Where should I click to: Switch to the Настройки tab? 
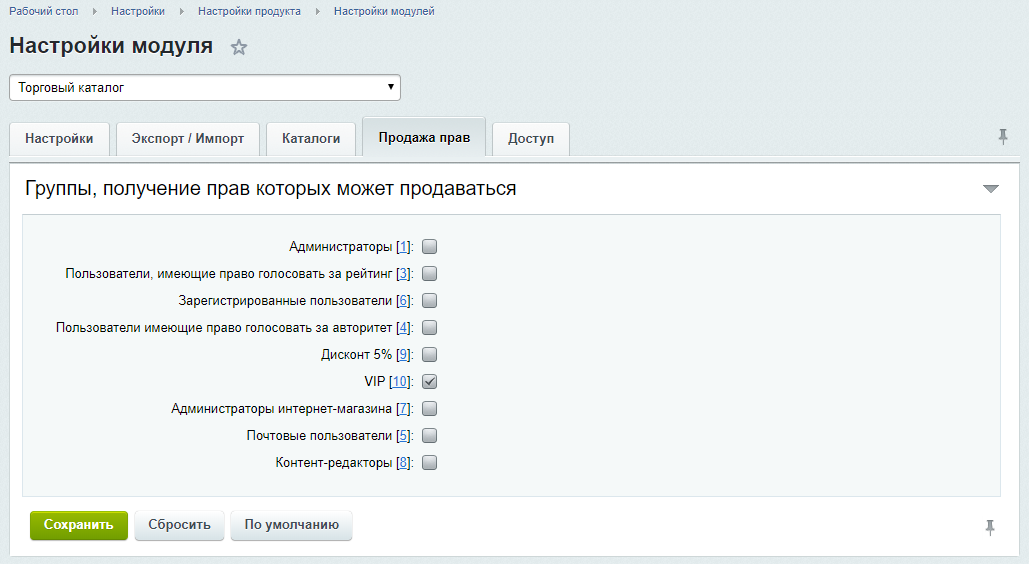59,139
